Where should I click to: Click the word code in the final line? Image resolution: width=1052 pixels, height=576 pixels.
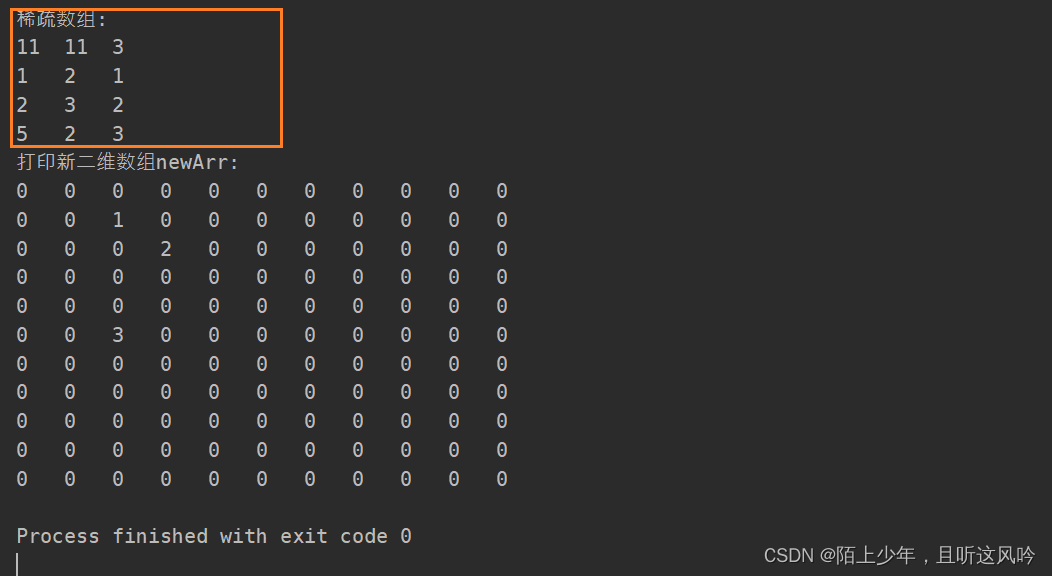click(364, 536)
